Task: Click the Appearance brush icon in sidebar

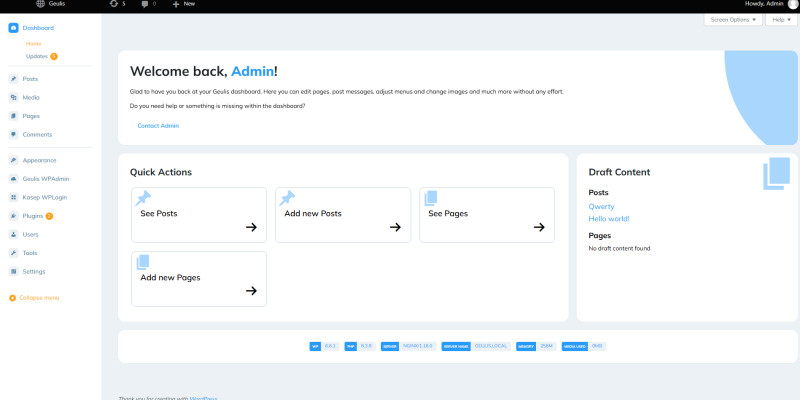Action: (13, 160)
